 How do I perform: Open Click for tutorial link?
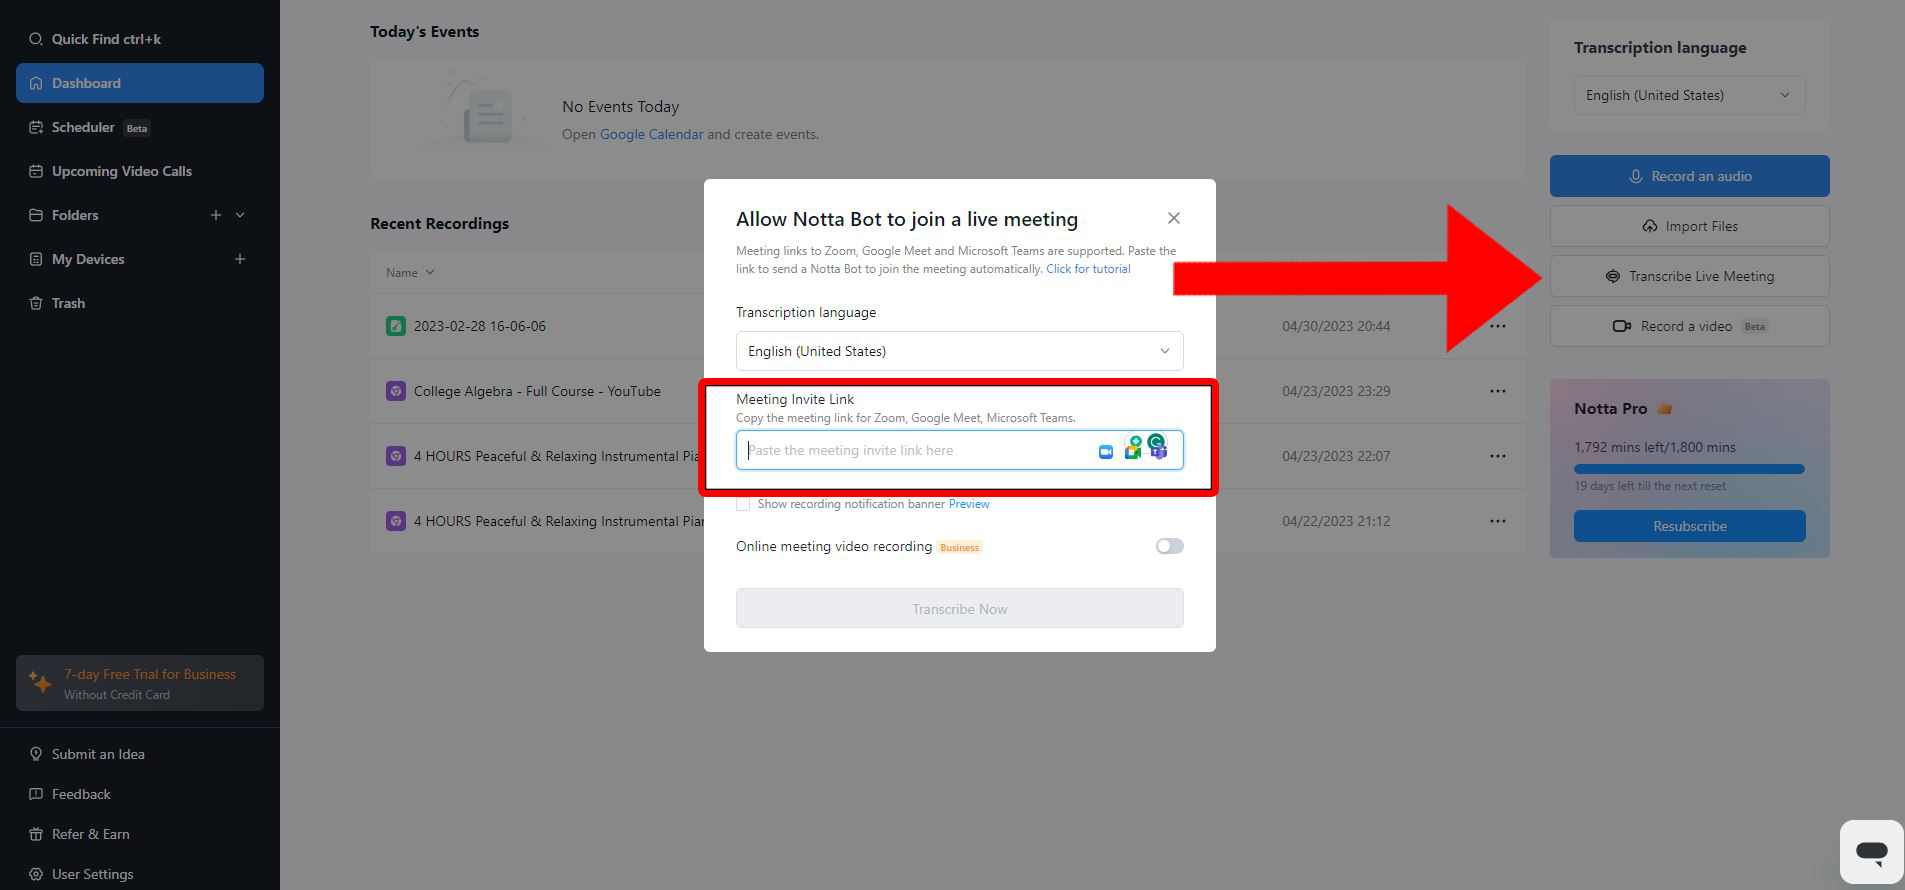point(1088,269)
